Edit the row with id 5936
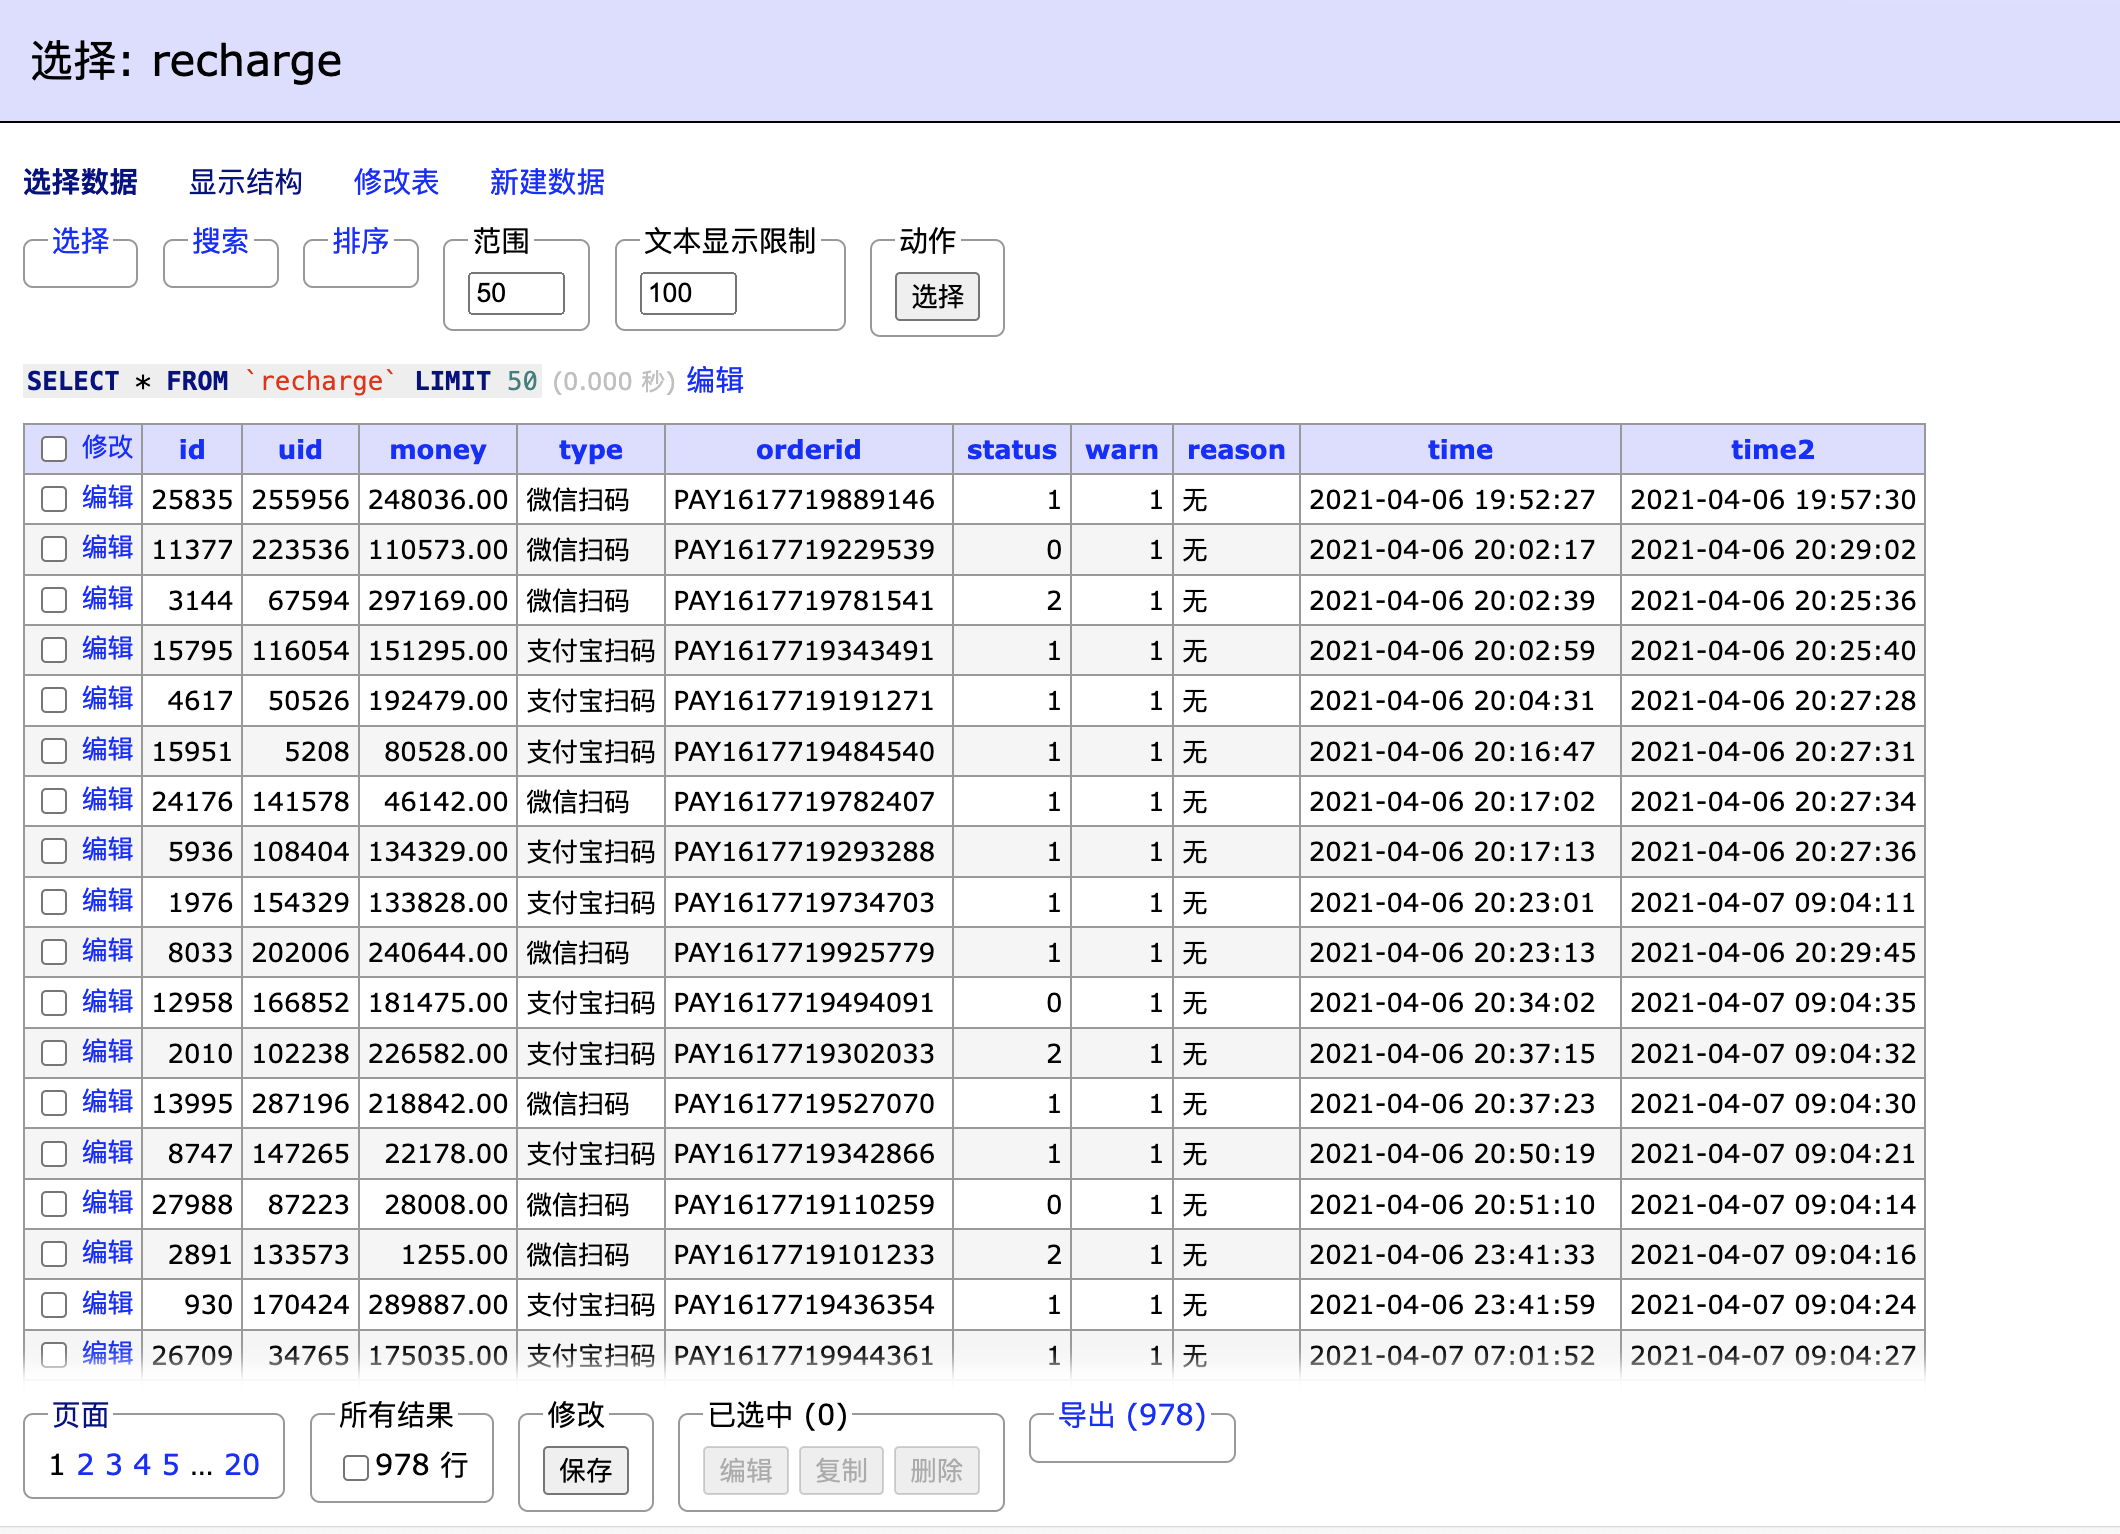The width and height of the screenshot is (2120, 1534). [x=107, y=850]
